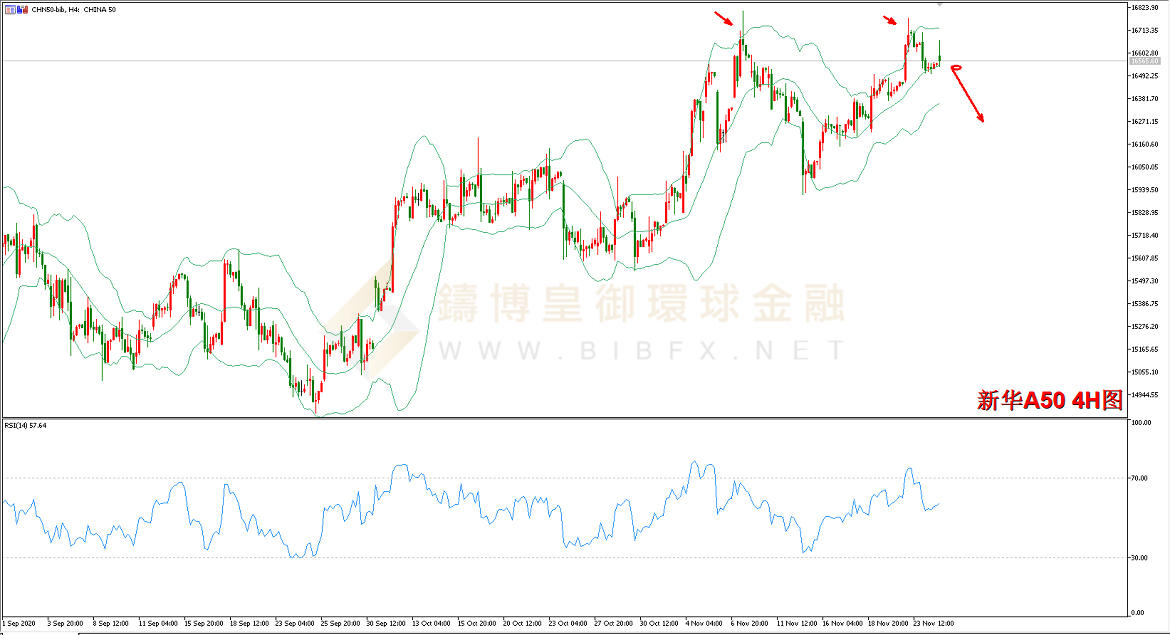Select the red arrow above the 23 Nov peak
Image resolution: width=1170 pixels, height=635 pixels.
click(890, 21)
